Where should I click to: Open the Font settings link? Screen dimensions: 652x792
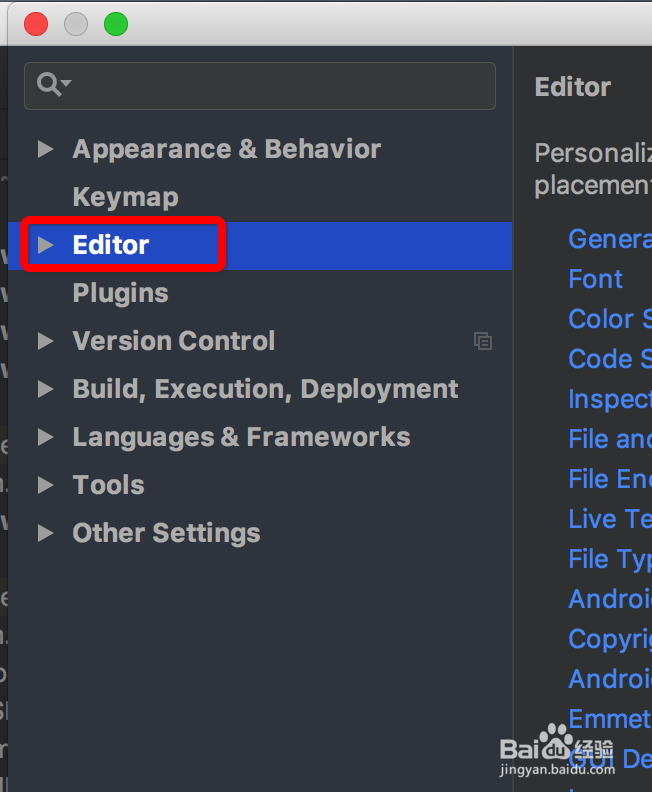point(595,279)
